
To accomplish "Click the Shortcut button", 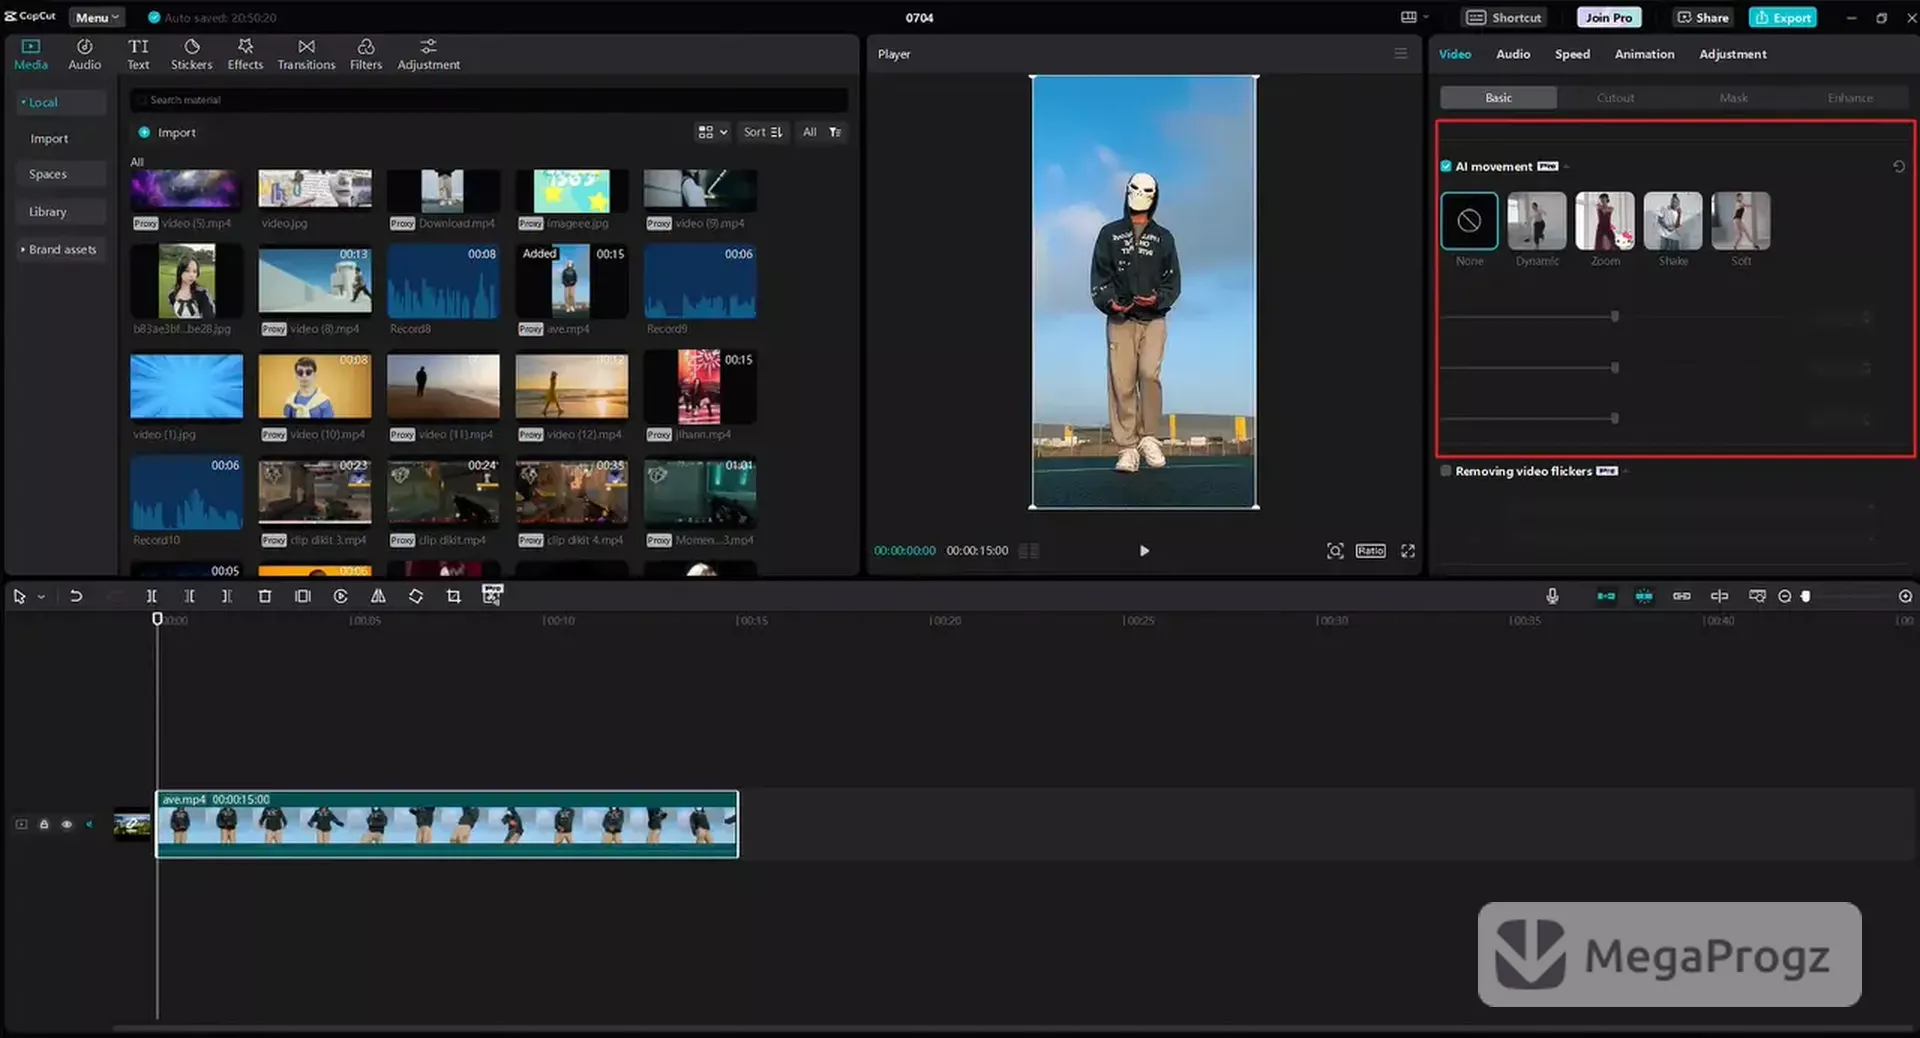I will point(1504,17).
